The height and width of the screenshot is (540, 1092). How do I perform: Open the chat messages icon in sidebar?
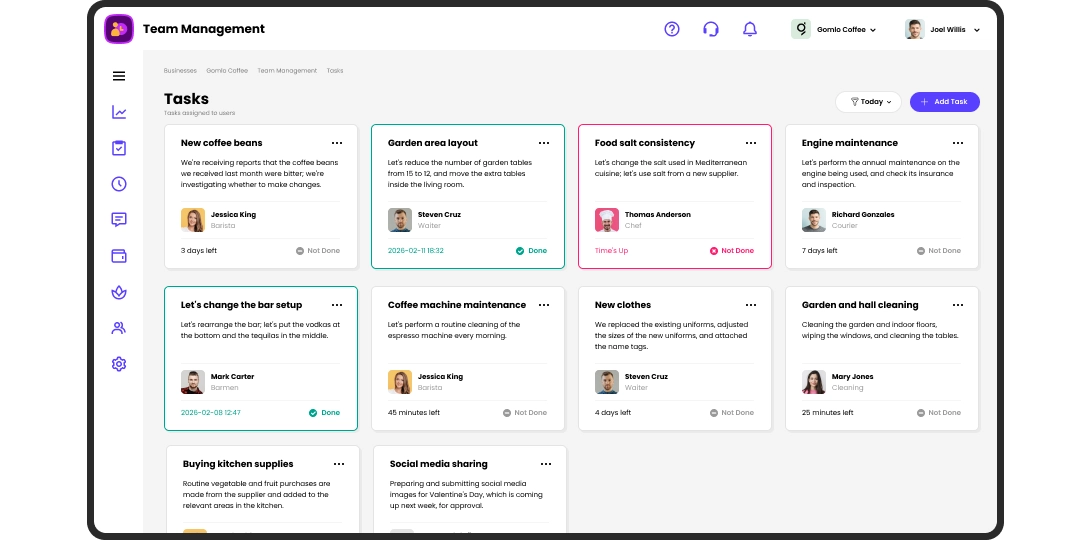[x=119, y=220]
